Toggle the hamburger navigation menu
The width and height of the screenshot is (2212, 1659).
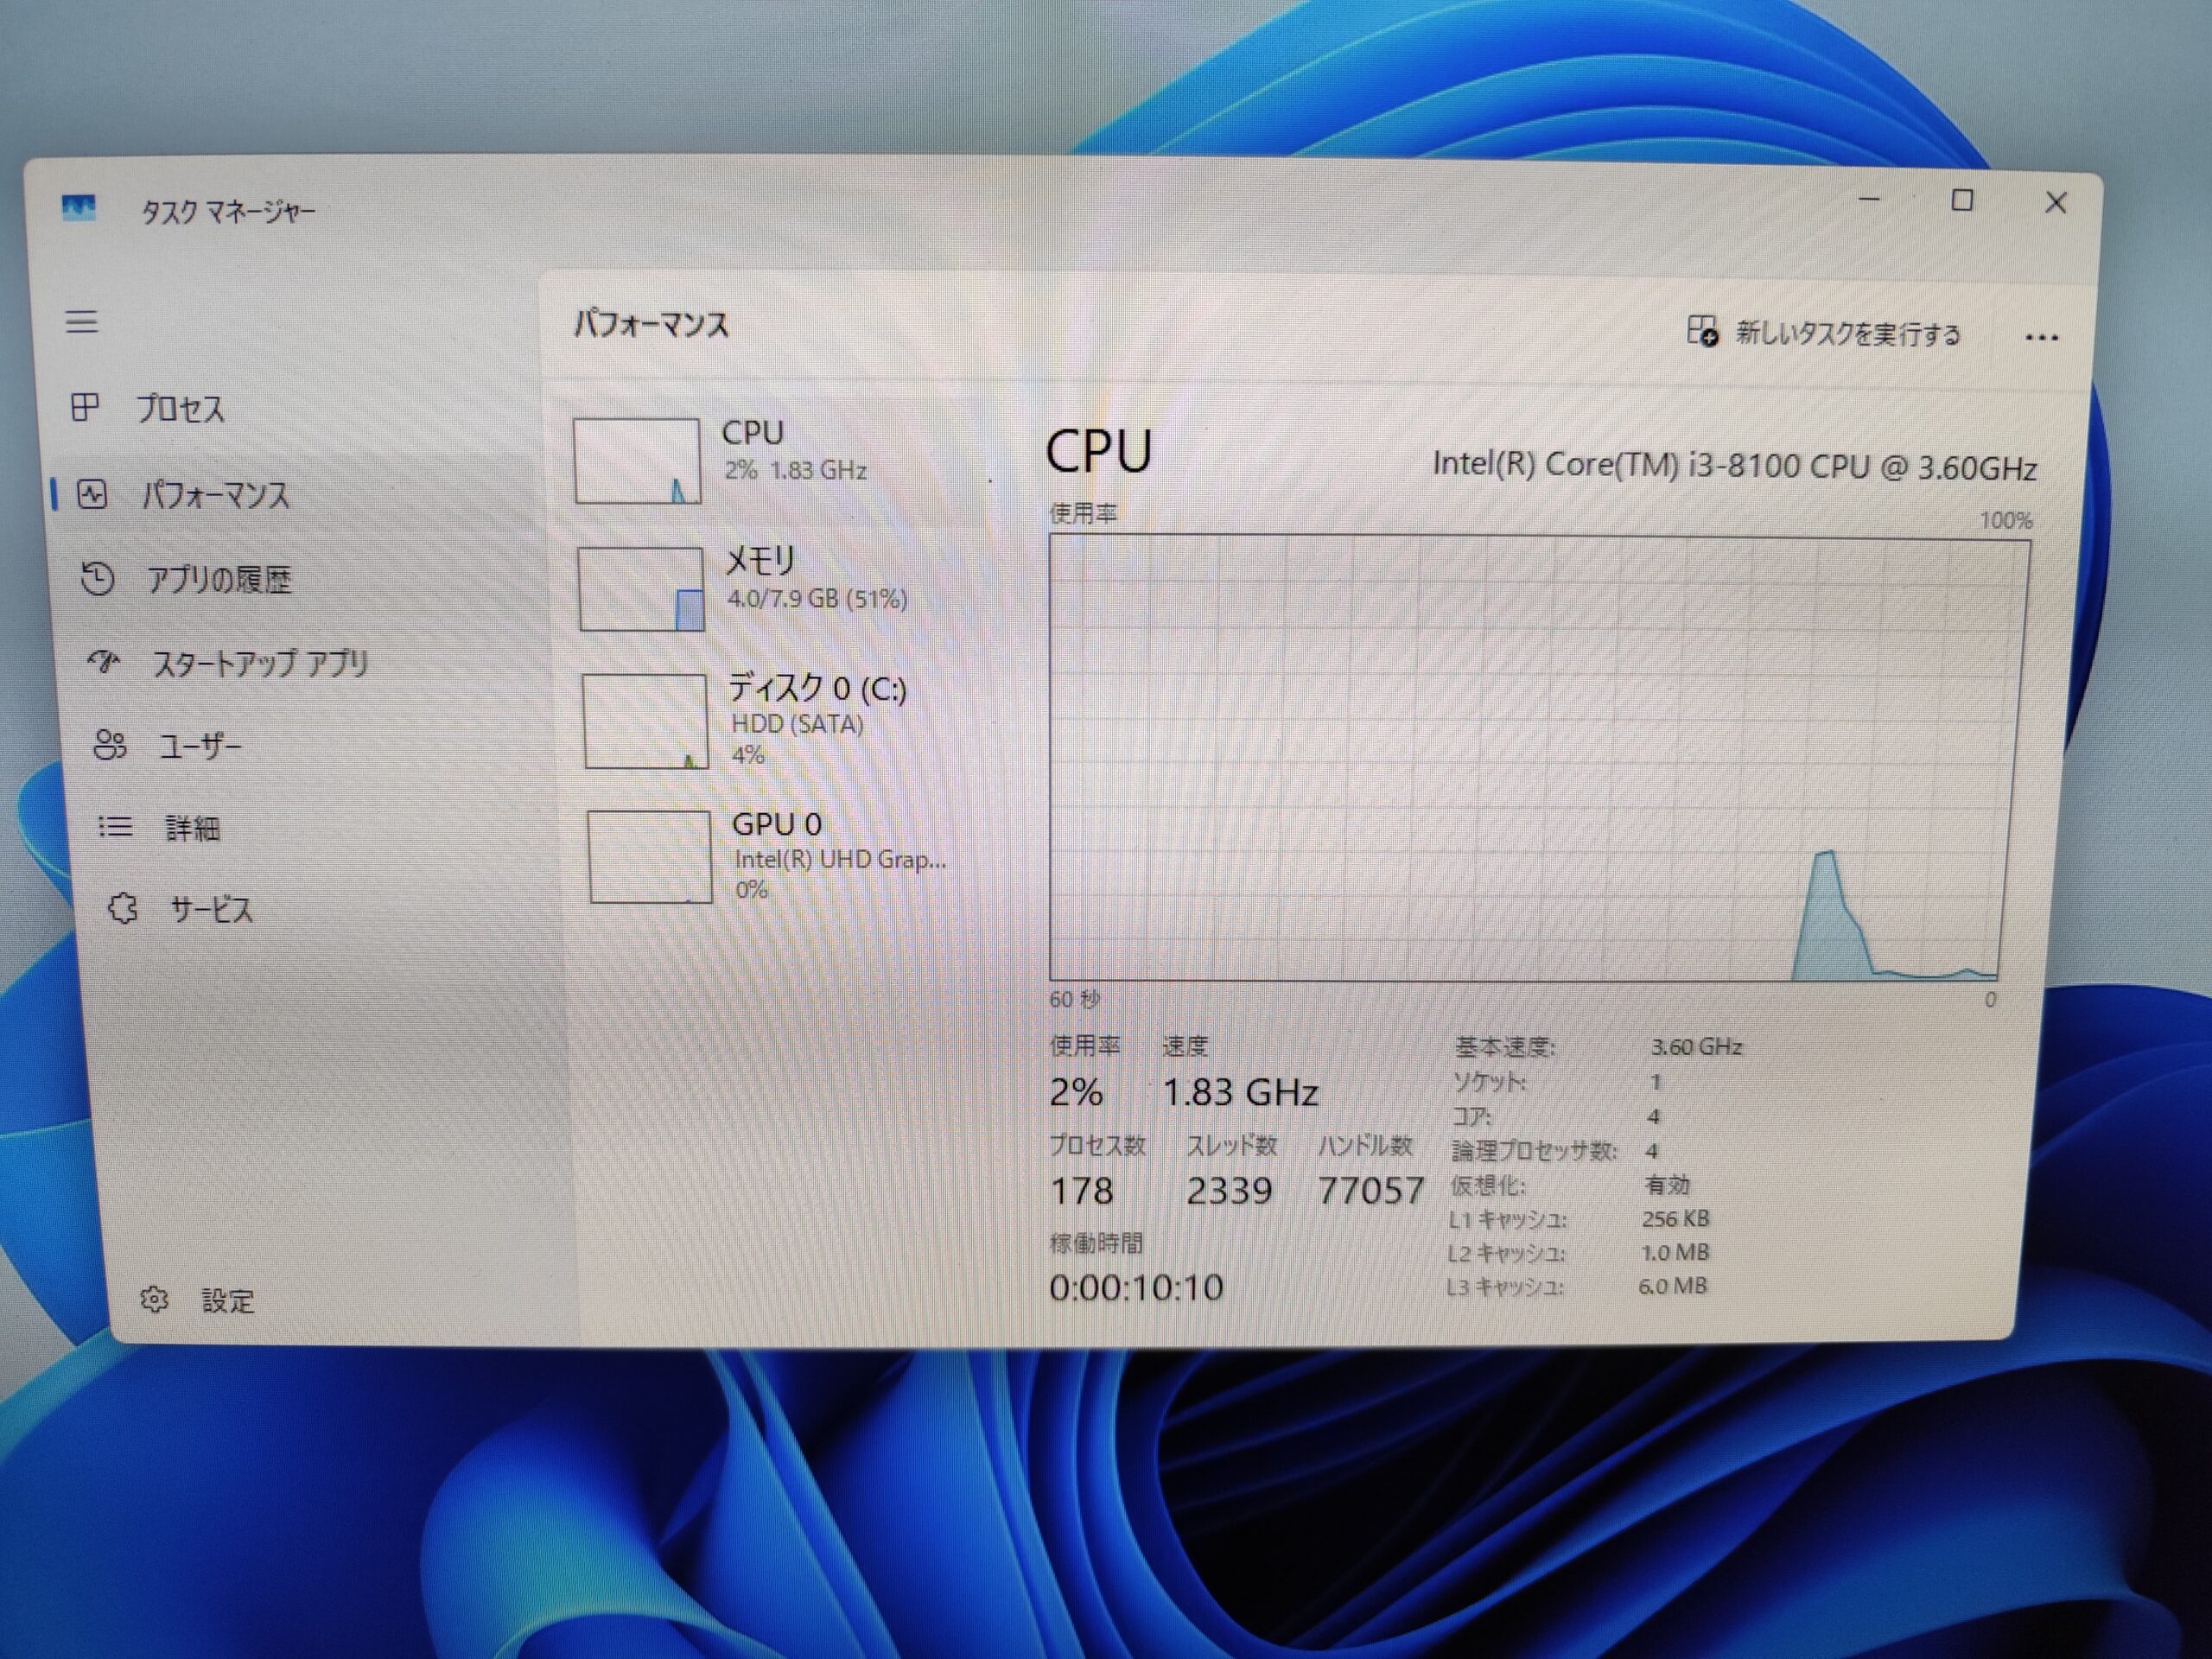click(x=82, y=322)
